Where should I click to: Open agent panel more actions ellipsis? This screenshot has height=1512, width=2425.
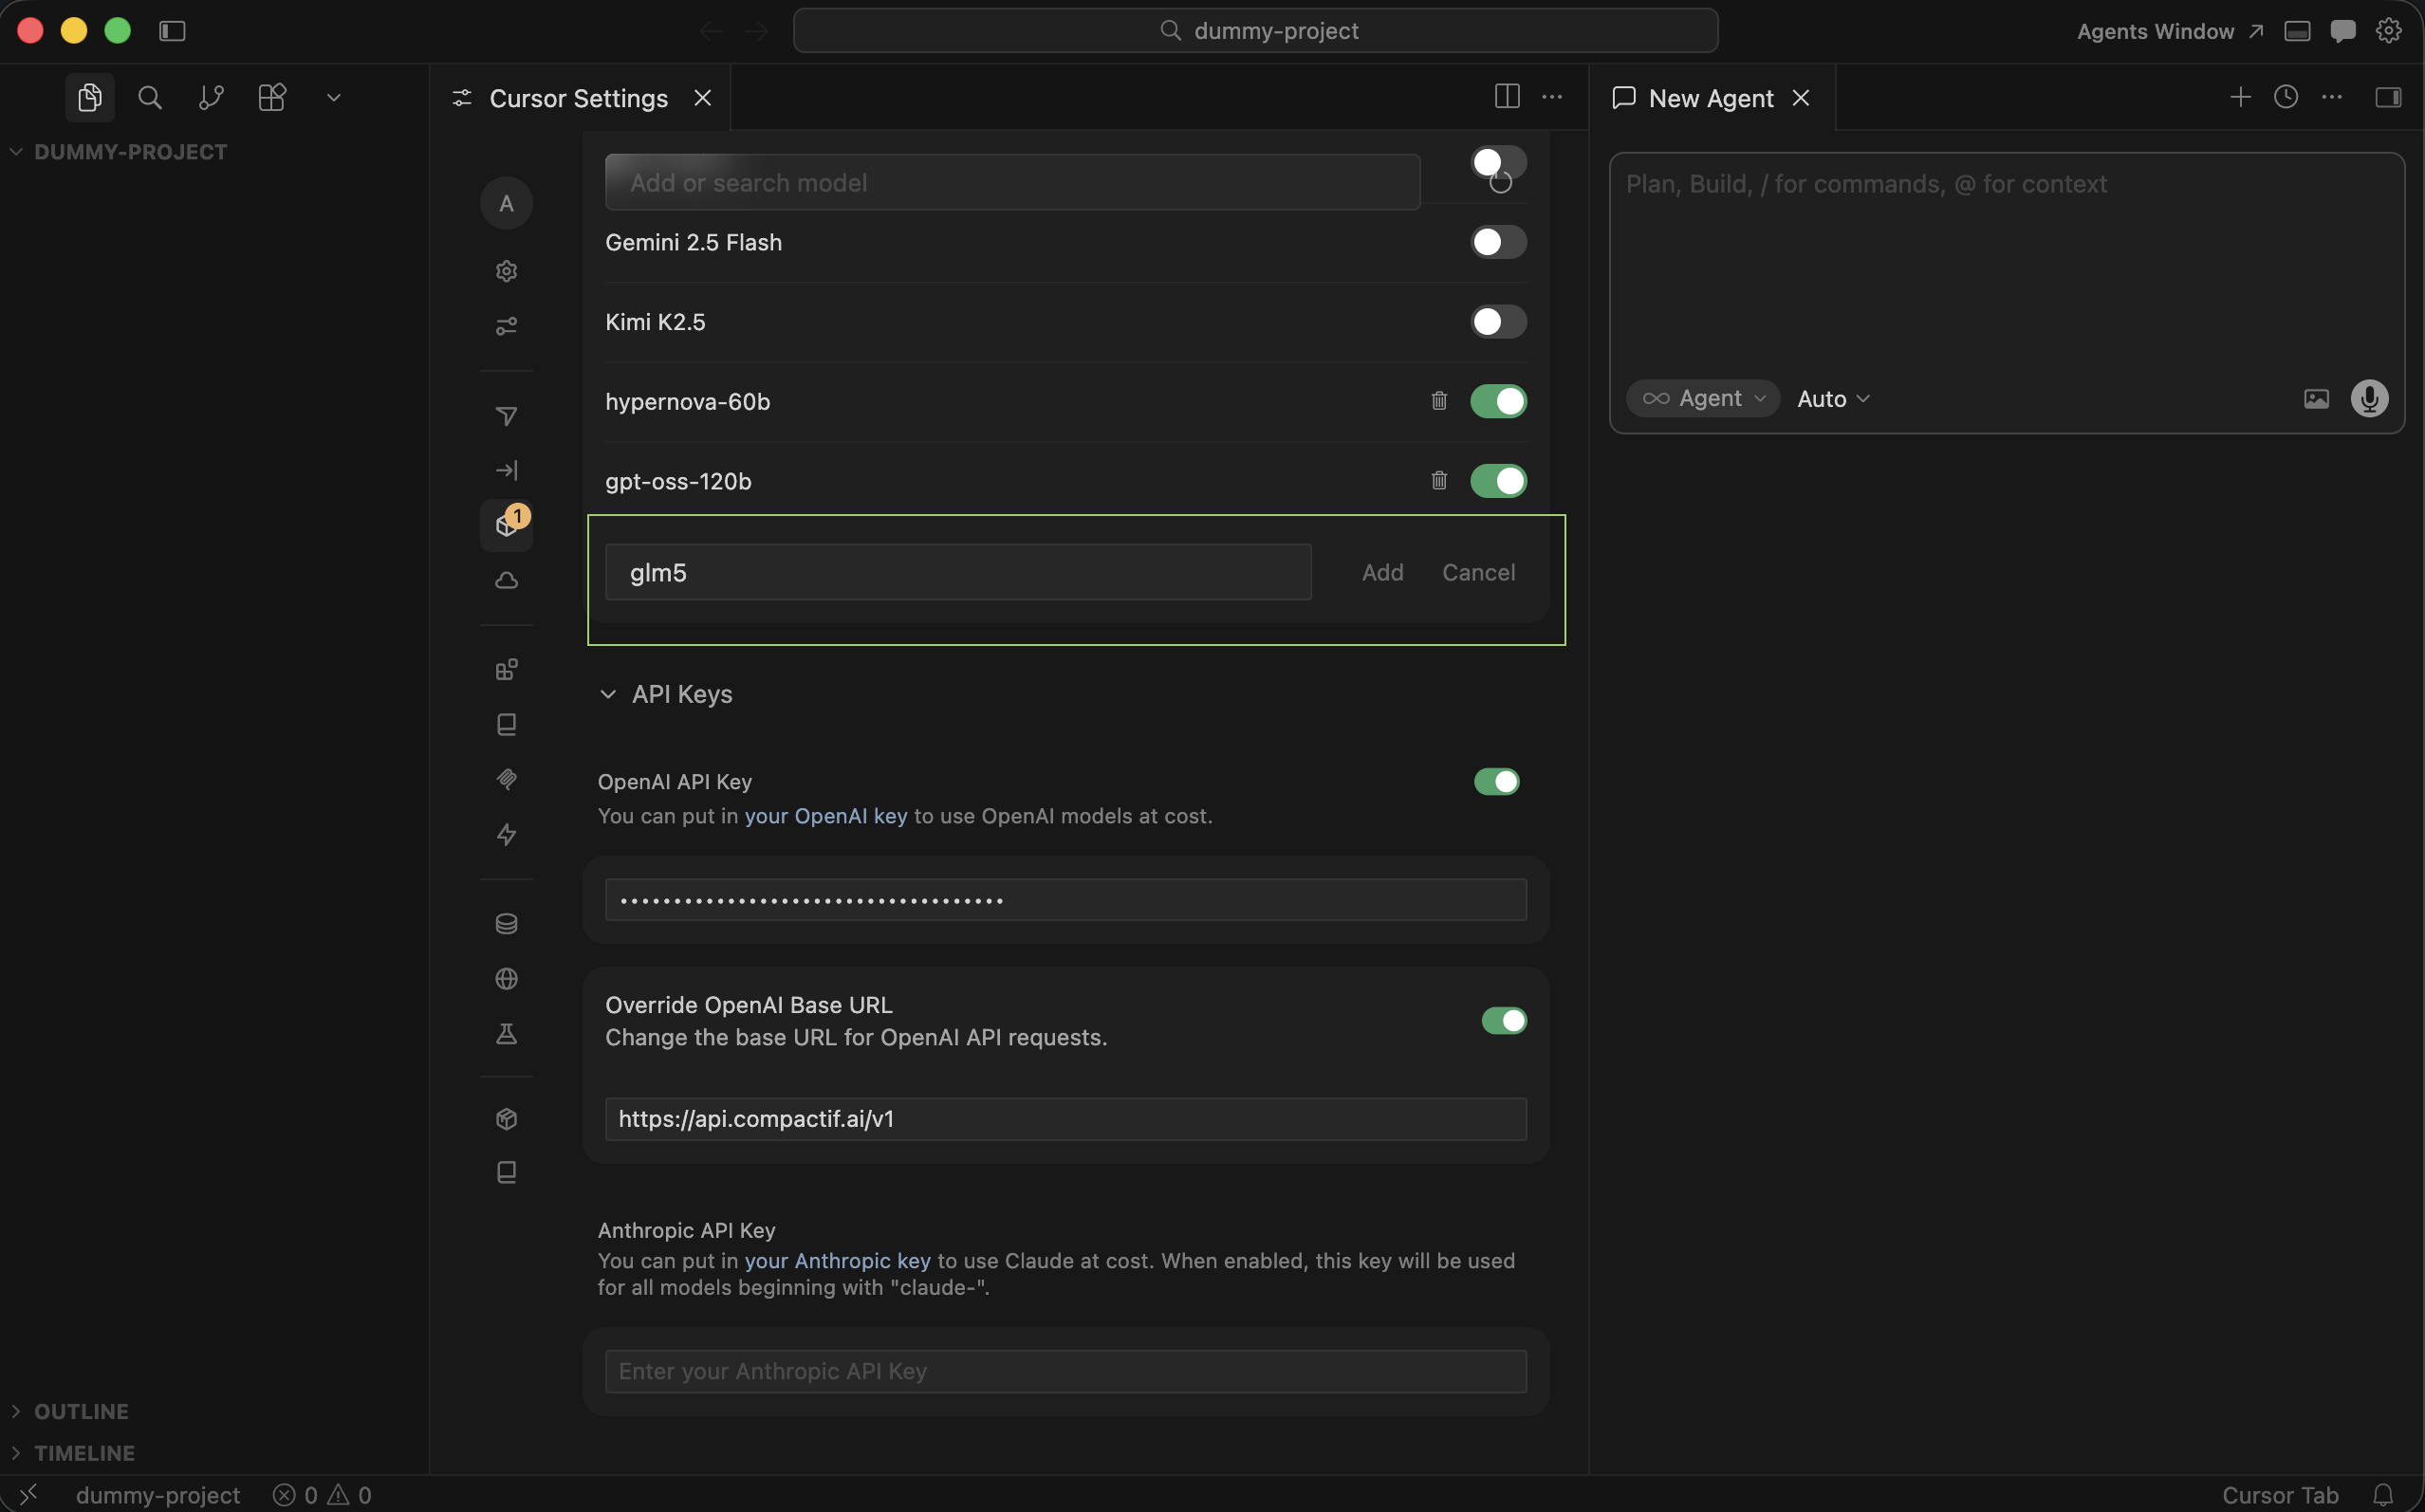[x=2332, y=97]
